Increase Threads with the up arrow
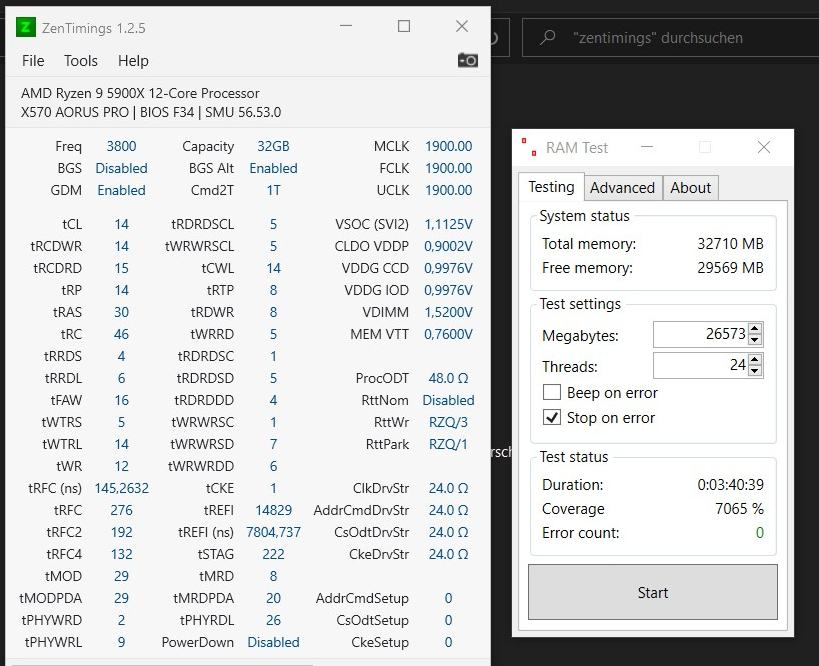819x666 pixels. [754, 359]
